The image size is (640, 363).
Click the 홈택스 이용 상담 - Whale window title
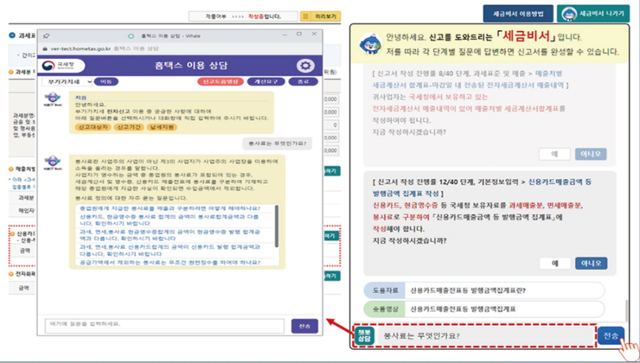tap(171, 36)
